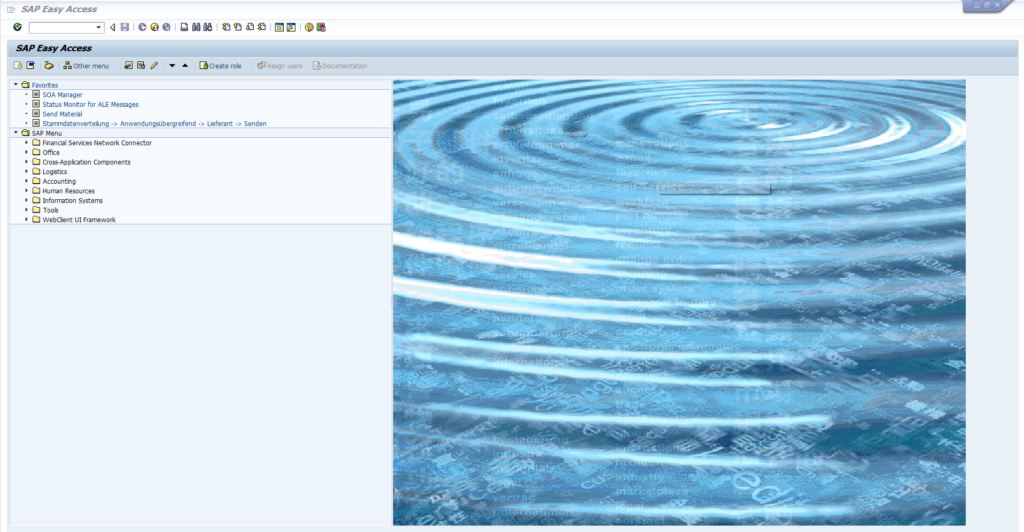The height and width of the screenshot is (532, 1024).
Task: Click the yellow Help question mark icon
Action: [x=309, y=27]
